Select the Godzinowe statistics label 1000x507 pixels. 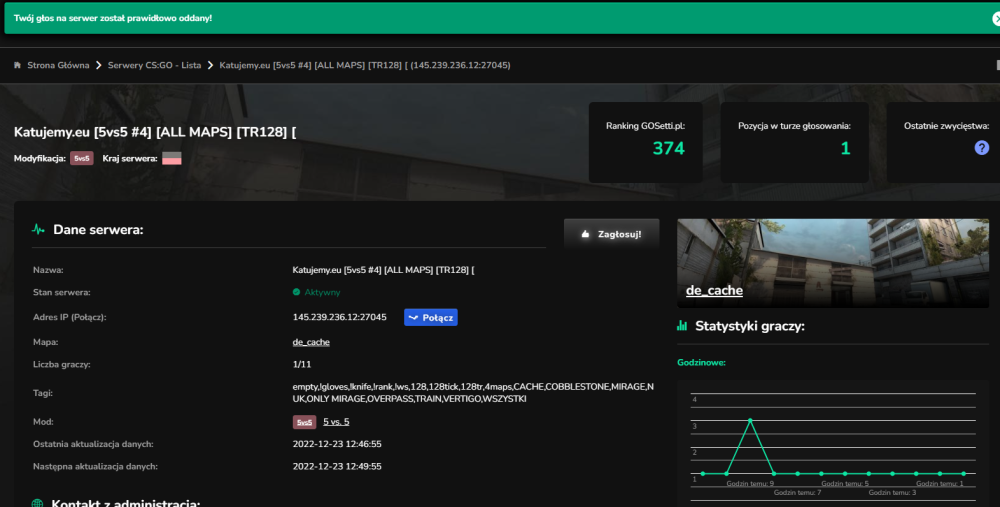coord(702,362)
